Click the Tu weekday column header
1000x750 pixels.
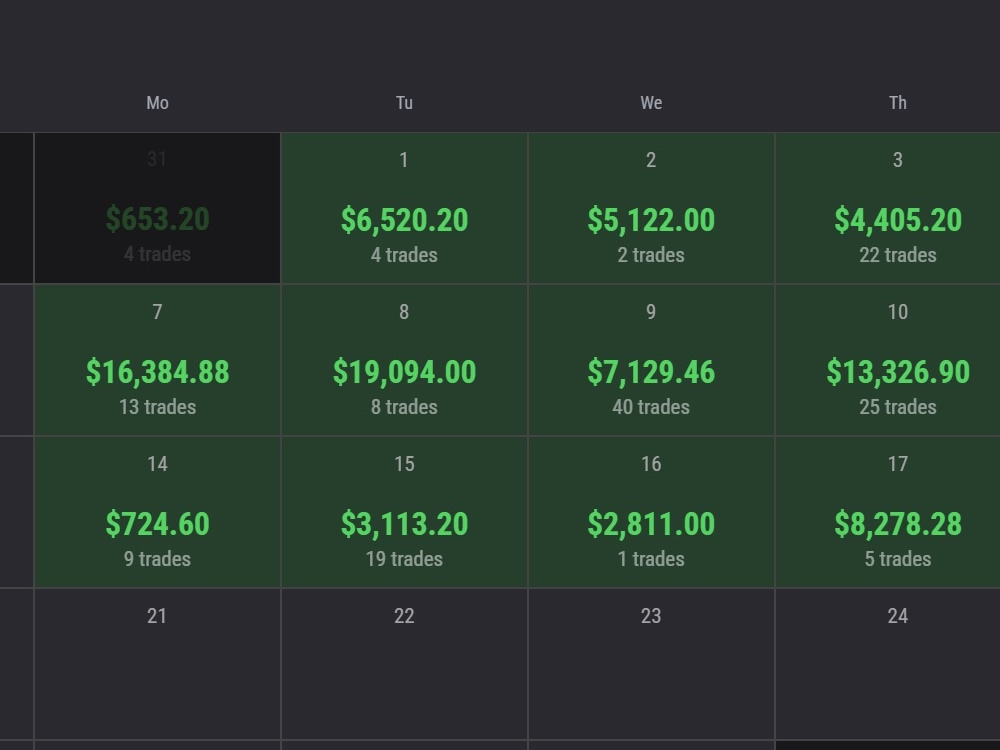pos(404,103)
